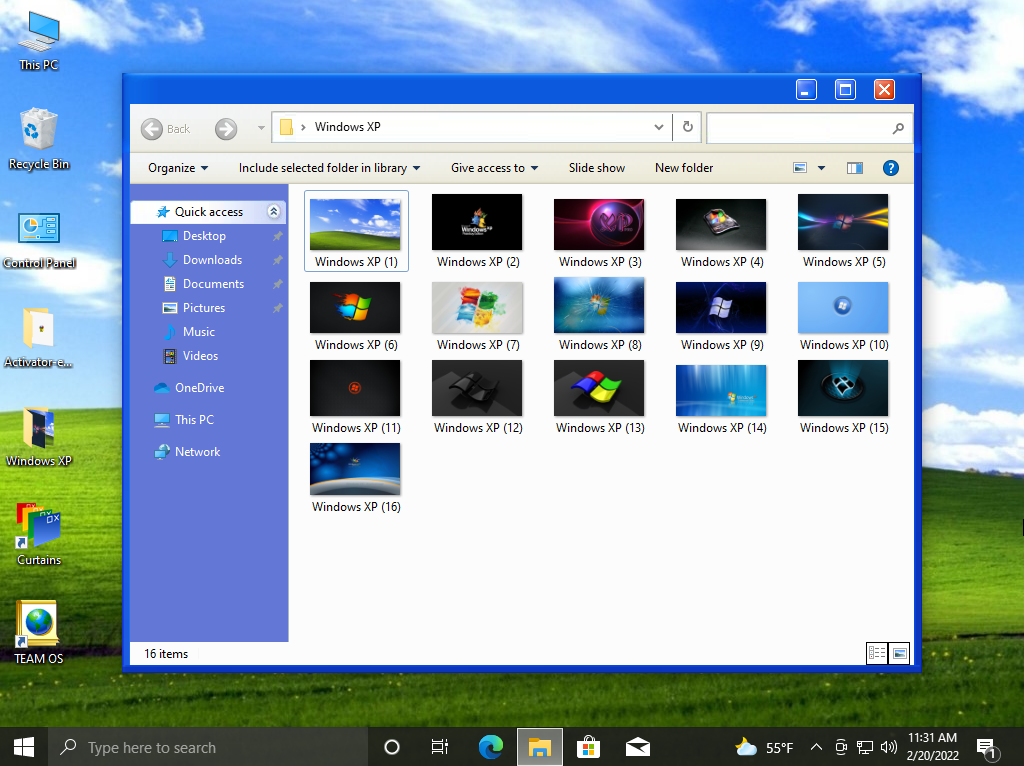Select the Windows XP (16) thumbnail
The image size is (1024, 766).
tap(356, 479)
